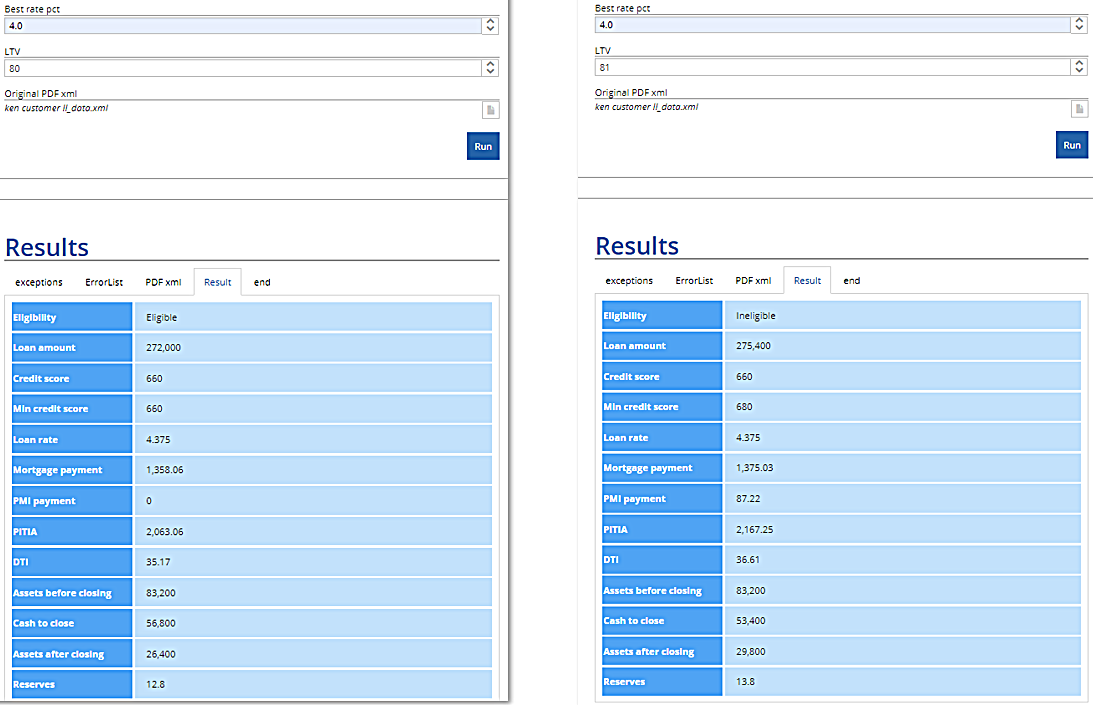1093x705 pixels.
Task: Click the file browse icon beside the left Original PDF xml field
Action: [490, 110]
